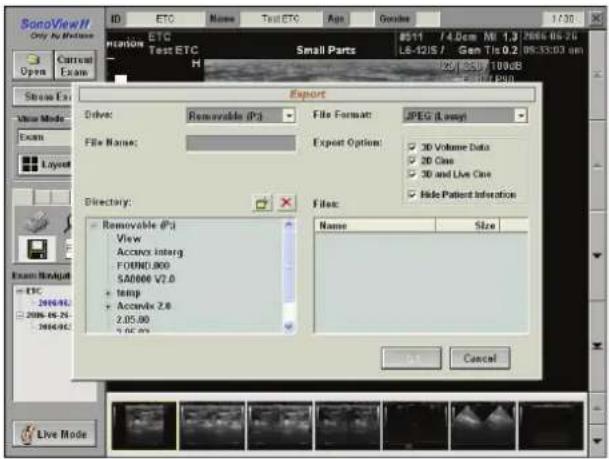Click the Live Mode probe icon

pyautogui.click(x=28, y=434)
